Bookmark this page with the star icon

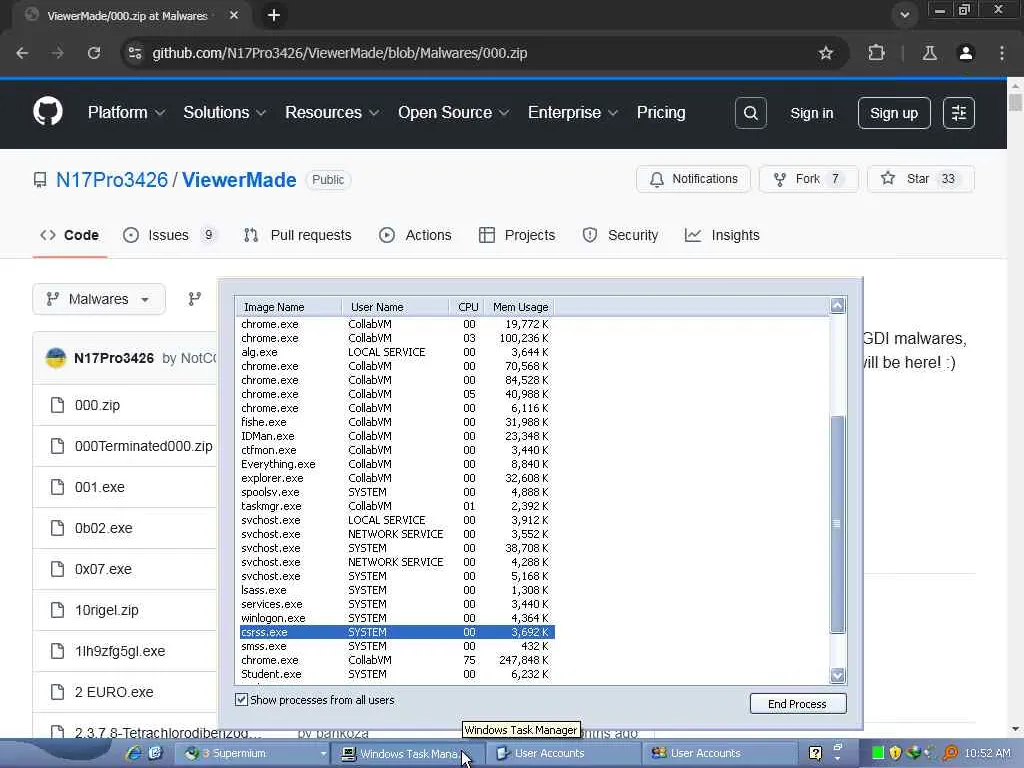pos(826,53)
